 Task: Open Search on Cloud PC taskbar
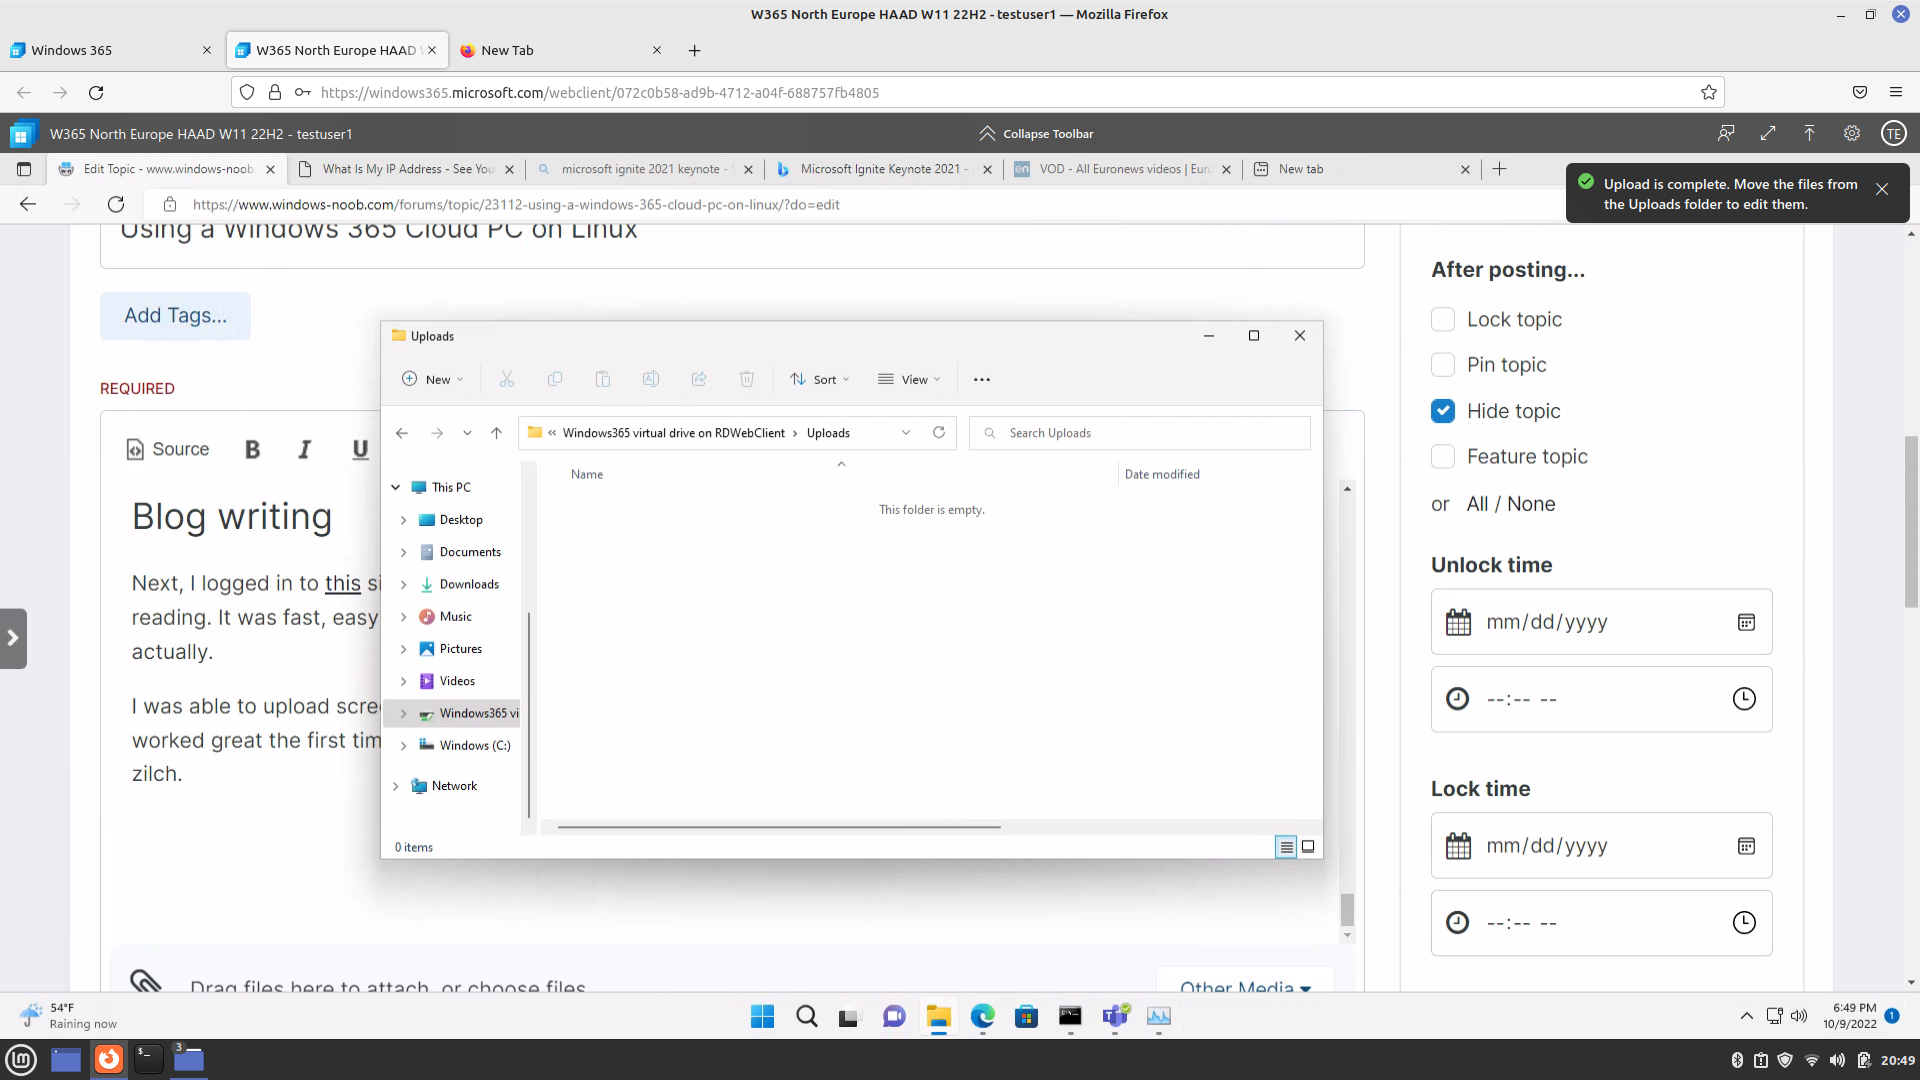pos(807,1016)
